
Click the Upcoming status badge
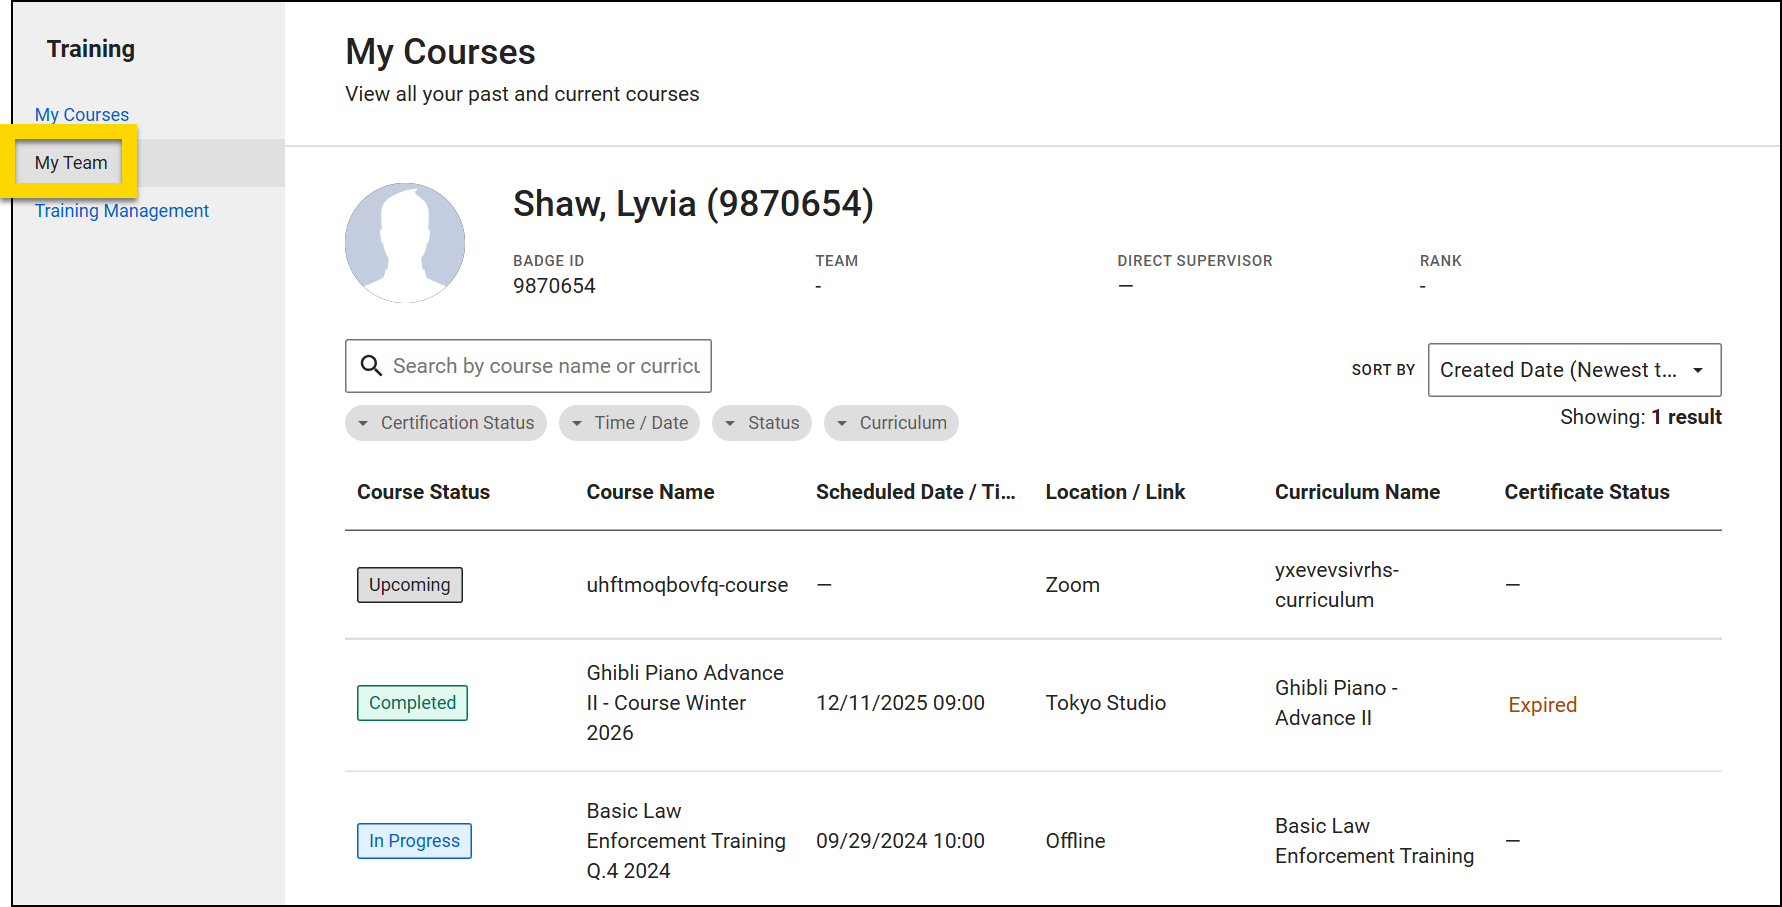(x=409, y=584)
